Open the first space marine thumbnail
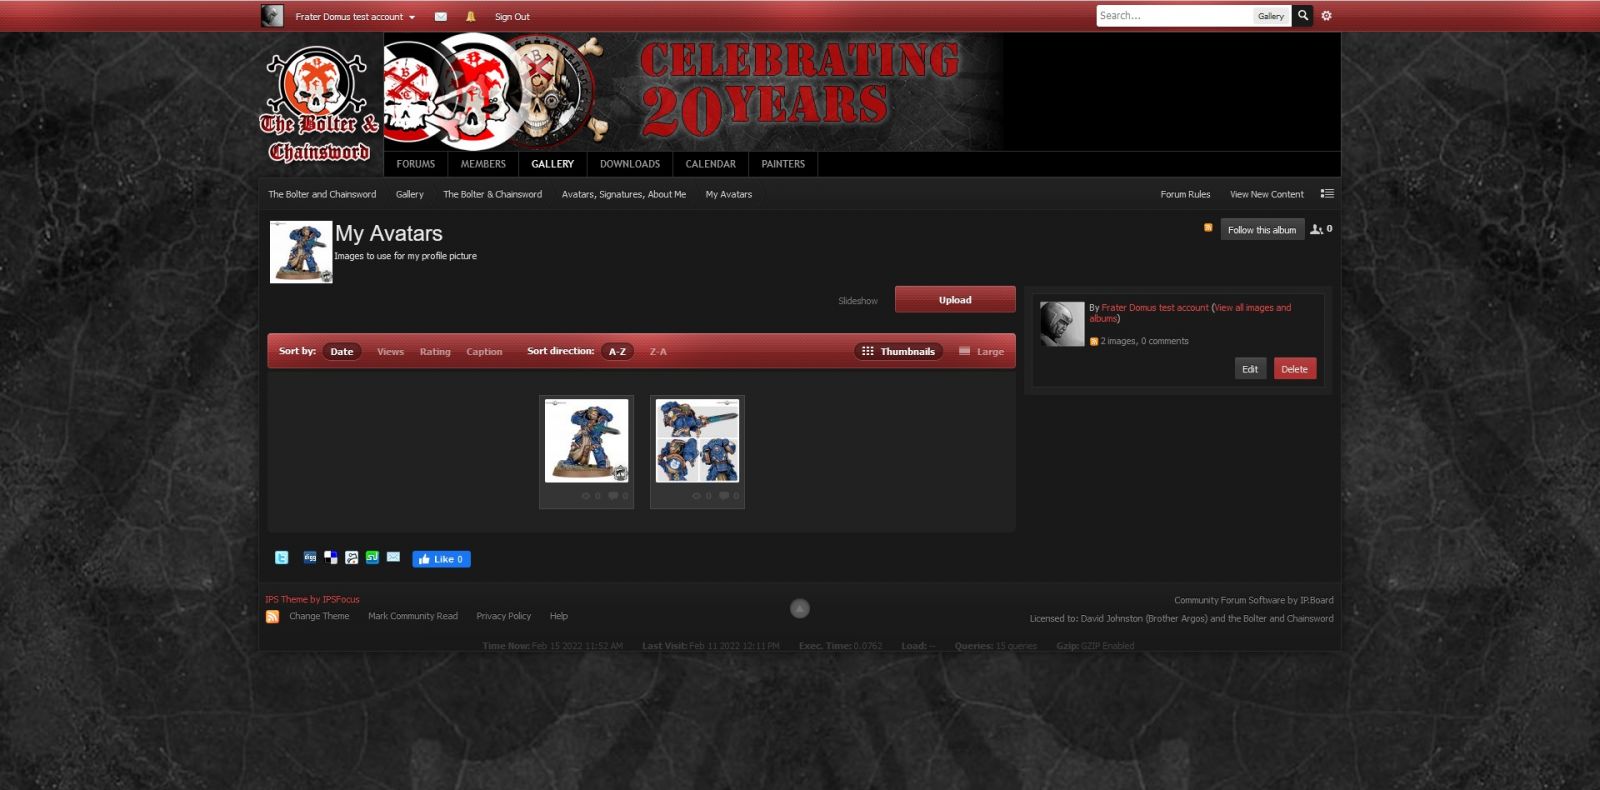Viewport: 1600px width, 790px height. (x=587, y=441)
